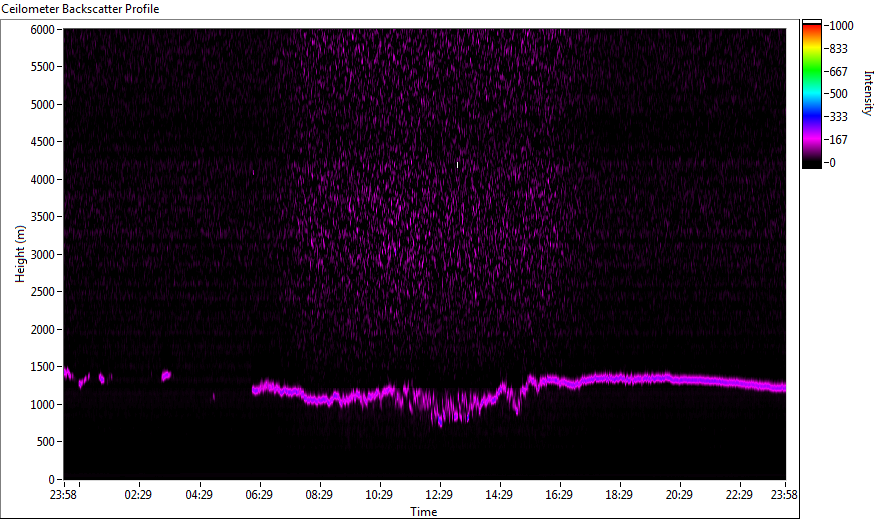
Task: Click the Ceilometer Backscatter Profile title
Action: tap(80, 9)
